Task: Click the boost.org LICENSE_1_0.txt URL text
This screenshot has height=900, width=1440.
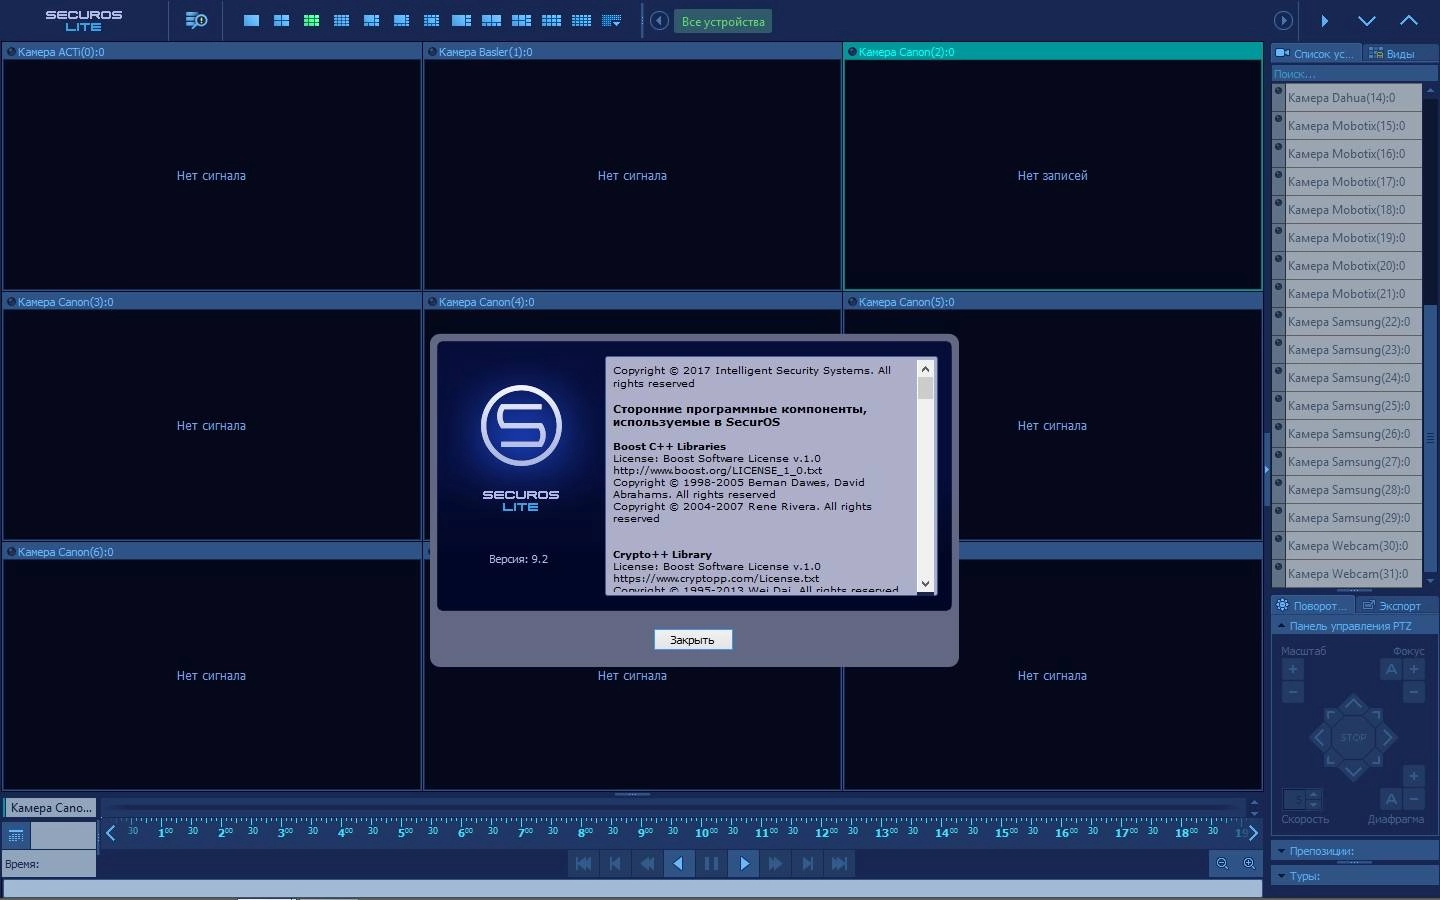Action: 717,470
